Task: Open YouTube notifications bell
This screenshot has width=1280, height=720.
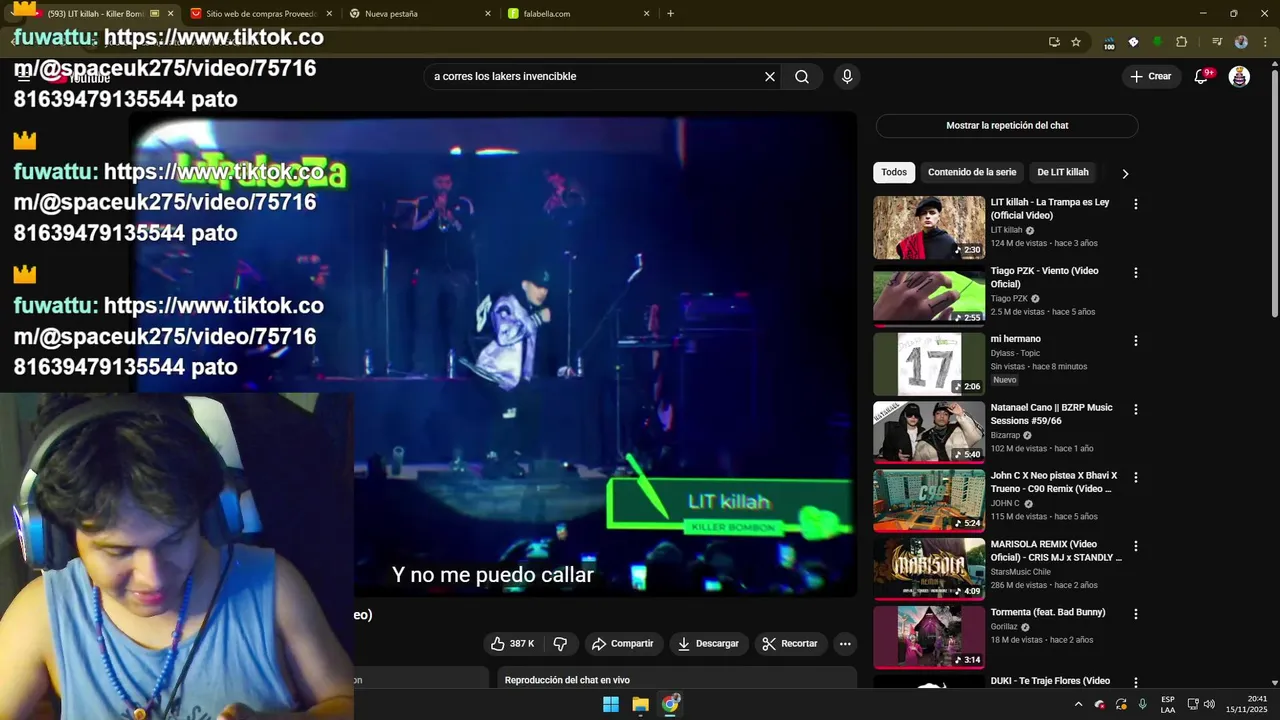Action: pos(1202,76)
